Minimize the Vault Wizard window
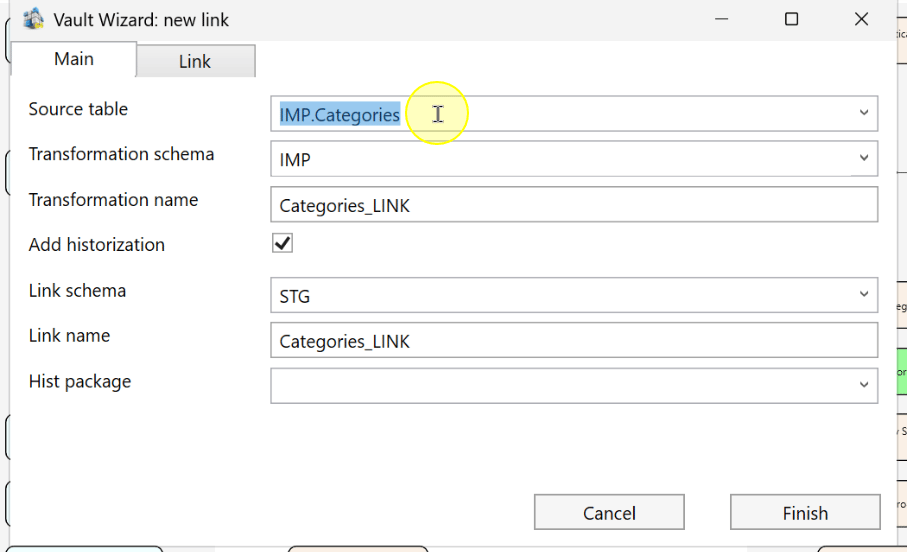 click(721, 19)
